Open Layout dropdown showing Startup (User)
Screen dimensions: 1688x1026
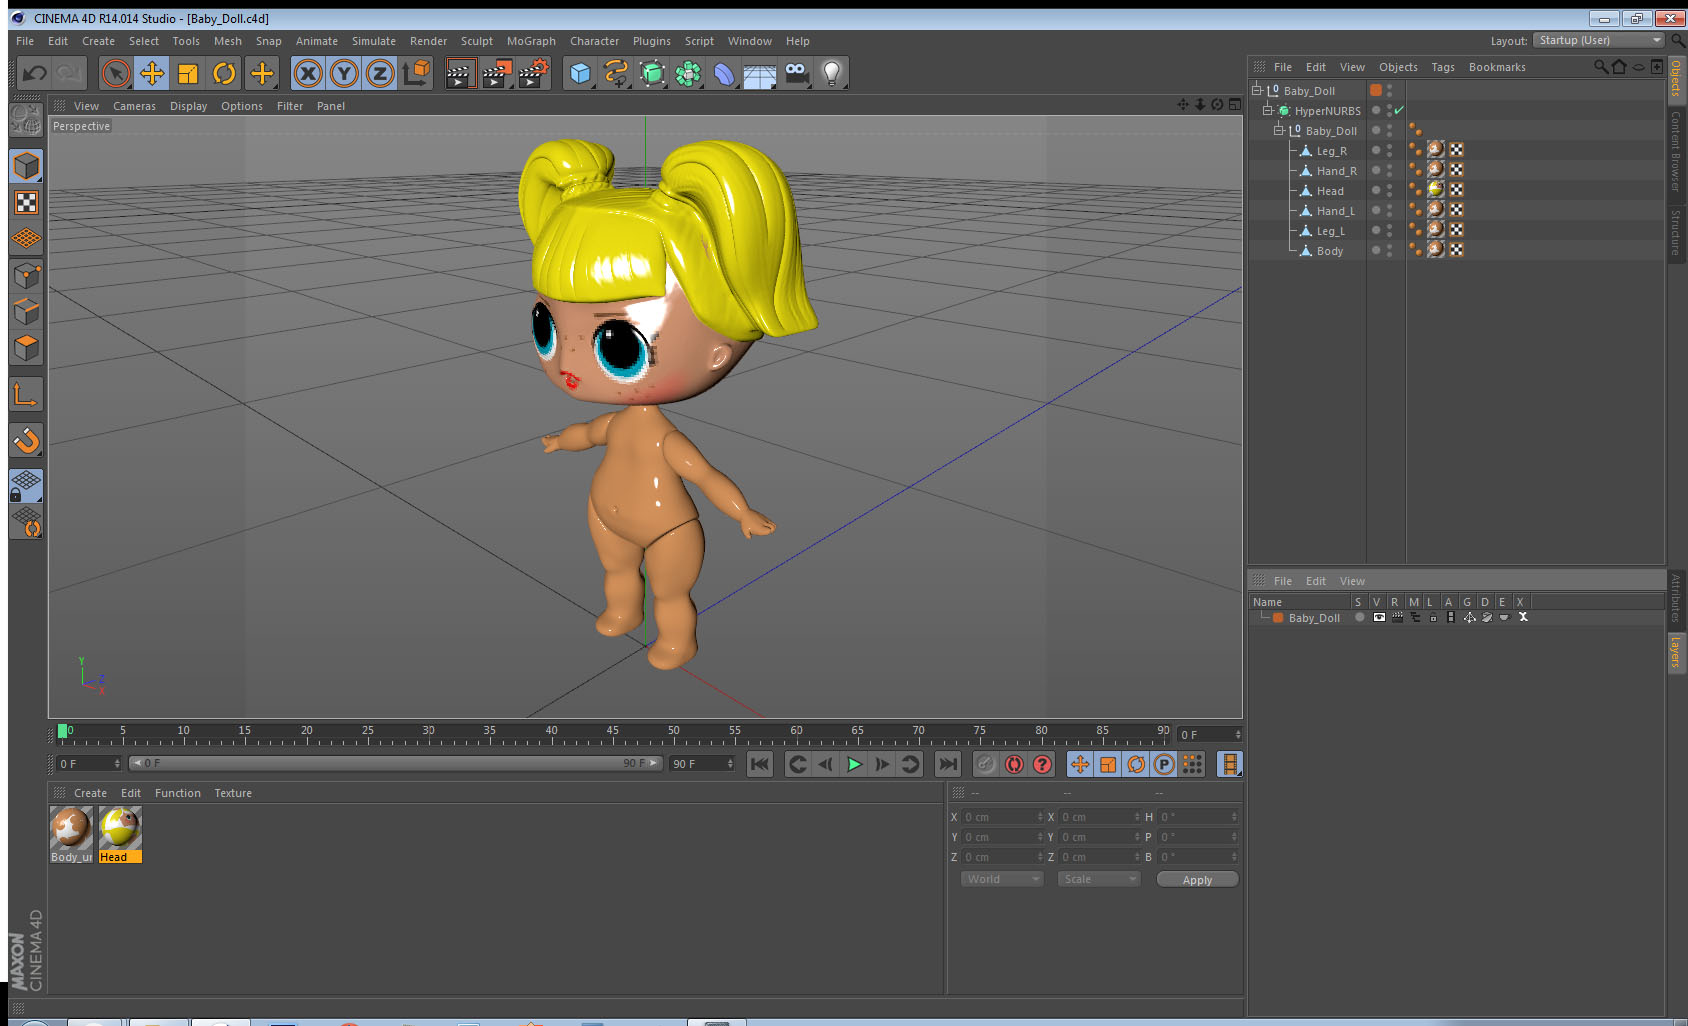coord(1600,40)
